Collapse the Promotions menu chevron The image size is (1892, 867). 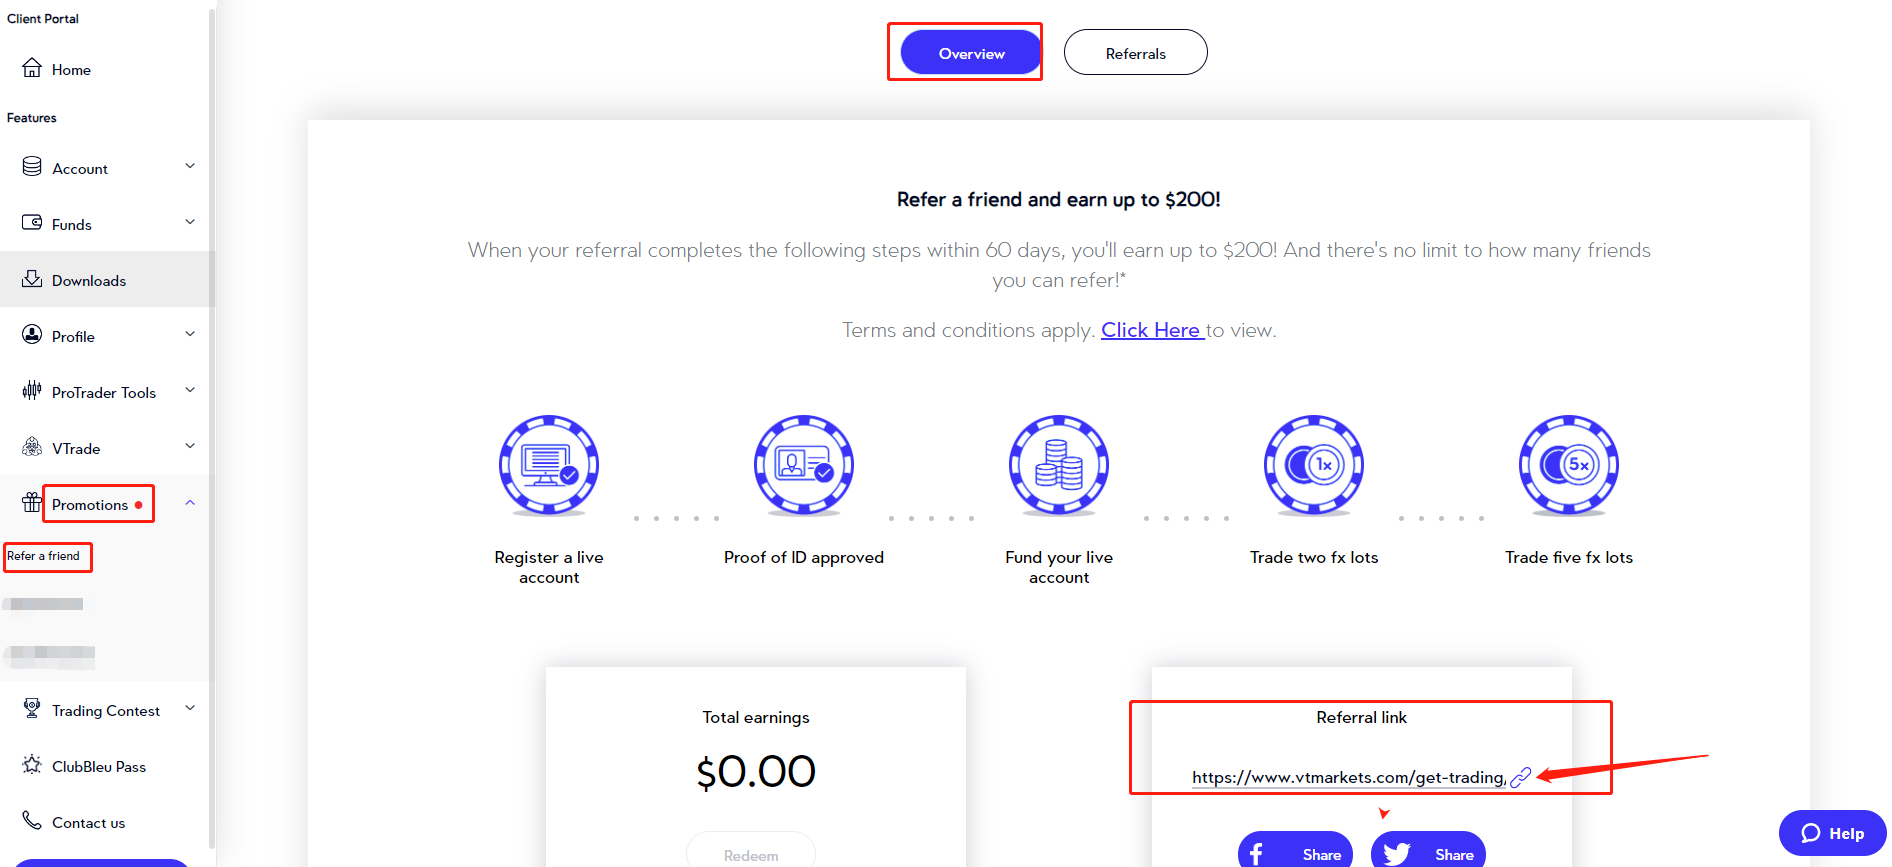click(190, 503)
